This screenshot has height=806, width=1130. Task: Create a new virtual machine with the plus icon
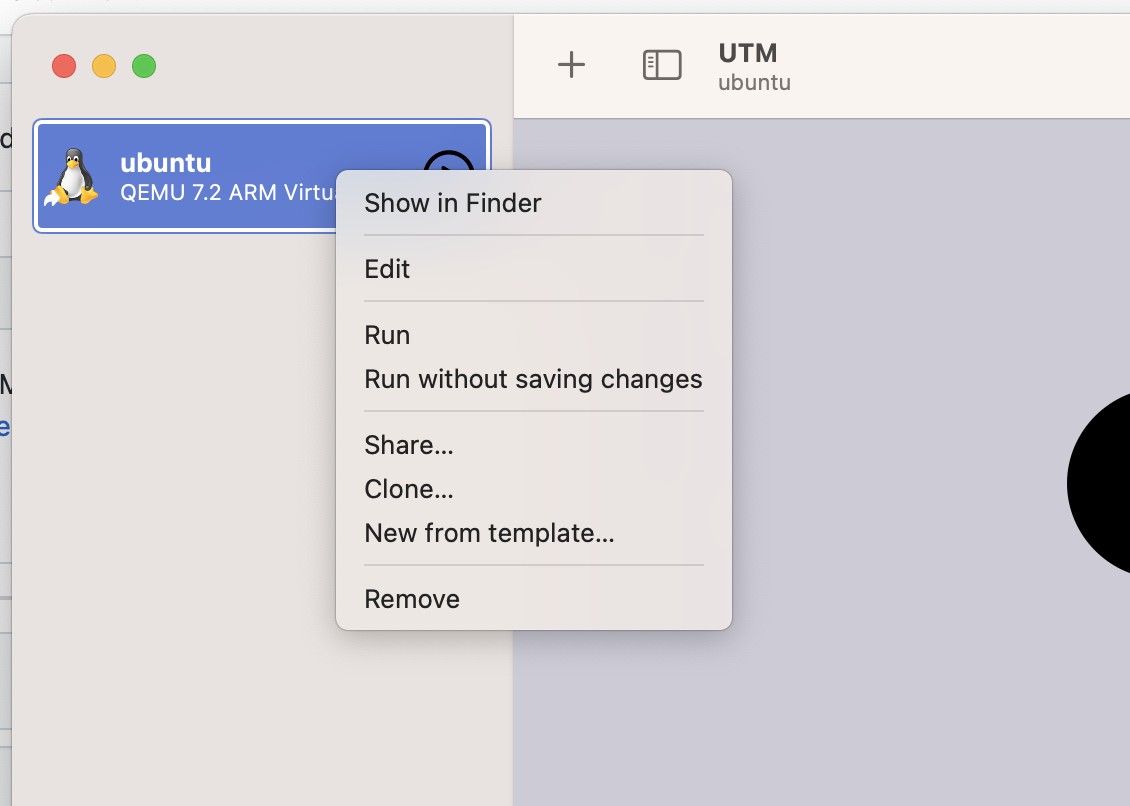571,64
